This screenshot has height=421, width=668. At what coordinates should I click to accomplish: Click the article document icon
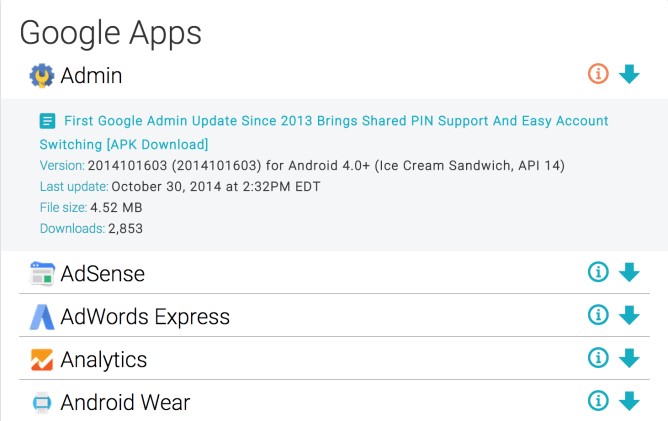48,121
